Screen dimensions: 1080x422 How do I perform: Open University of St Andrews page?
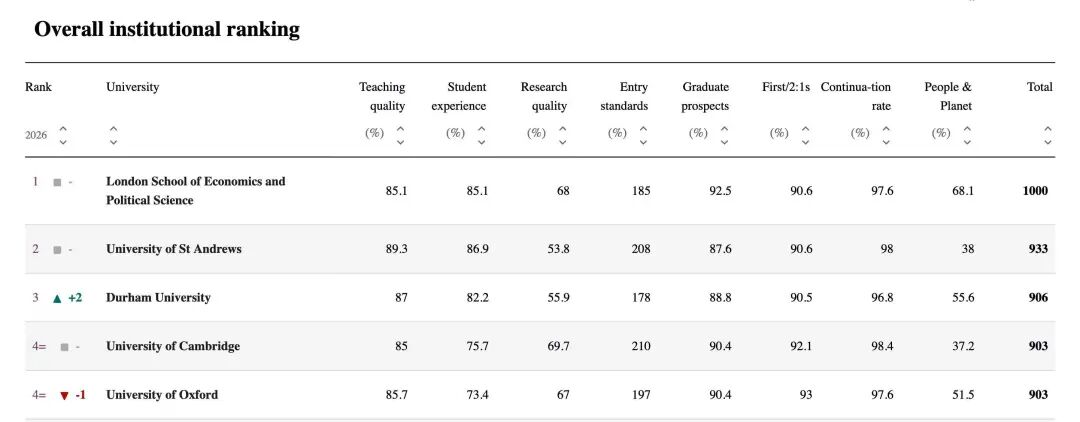pyautogui.click(x=173, y=249)
